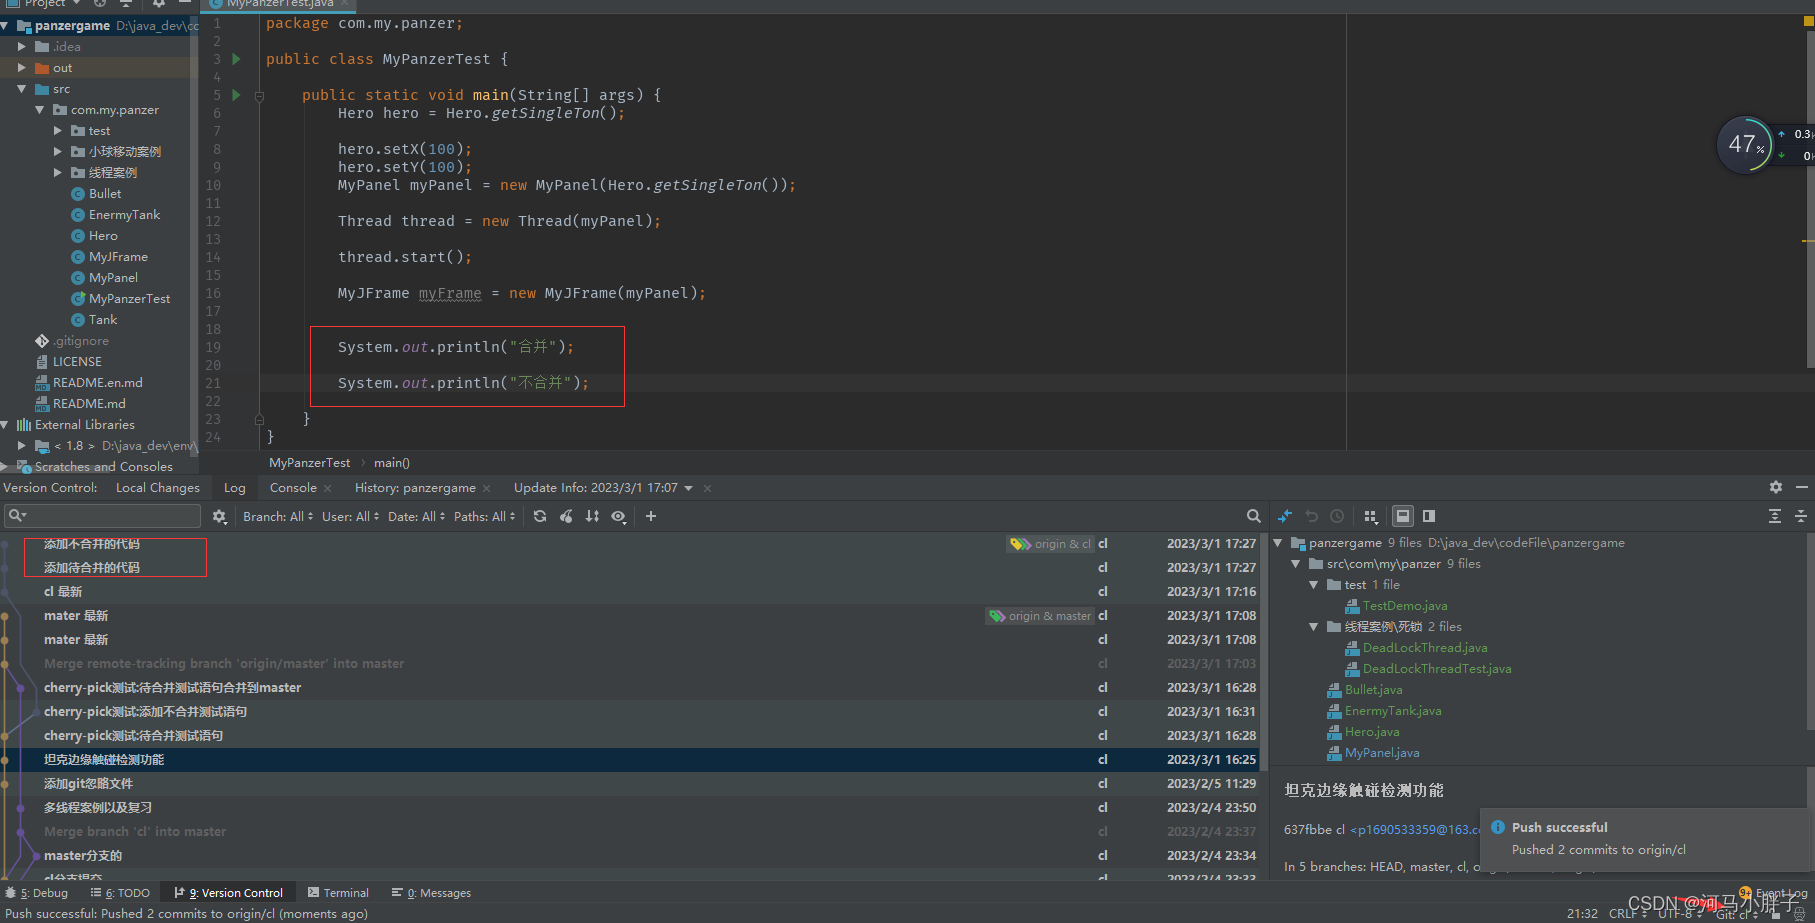Open Update Info tab dropdown arrow
The width and height of the screenshot is (1815, 923).
(689, 488)
